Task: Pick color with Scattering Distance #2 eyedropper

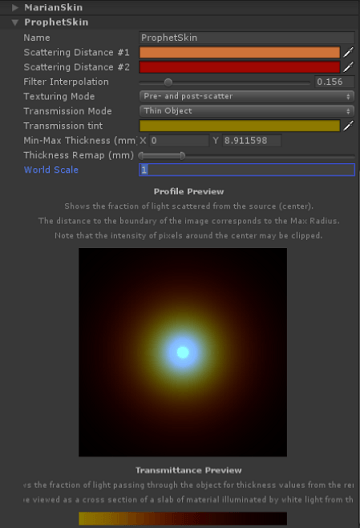Action: tap(349, 67)
